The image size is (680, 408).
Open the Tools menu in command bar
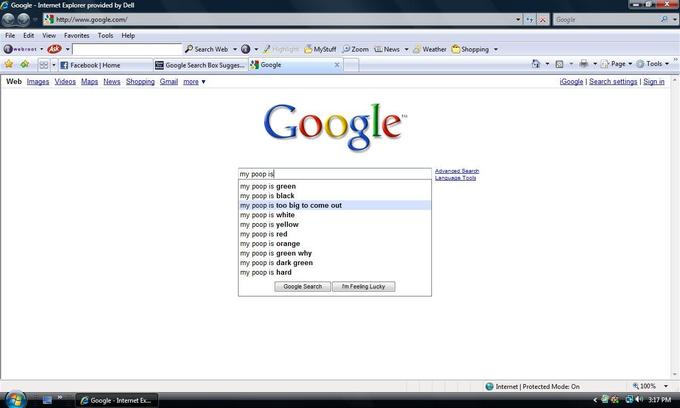point(653,64)
